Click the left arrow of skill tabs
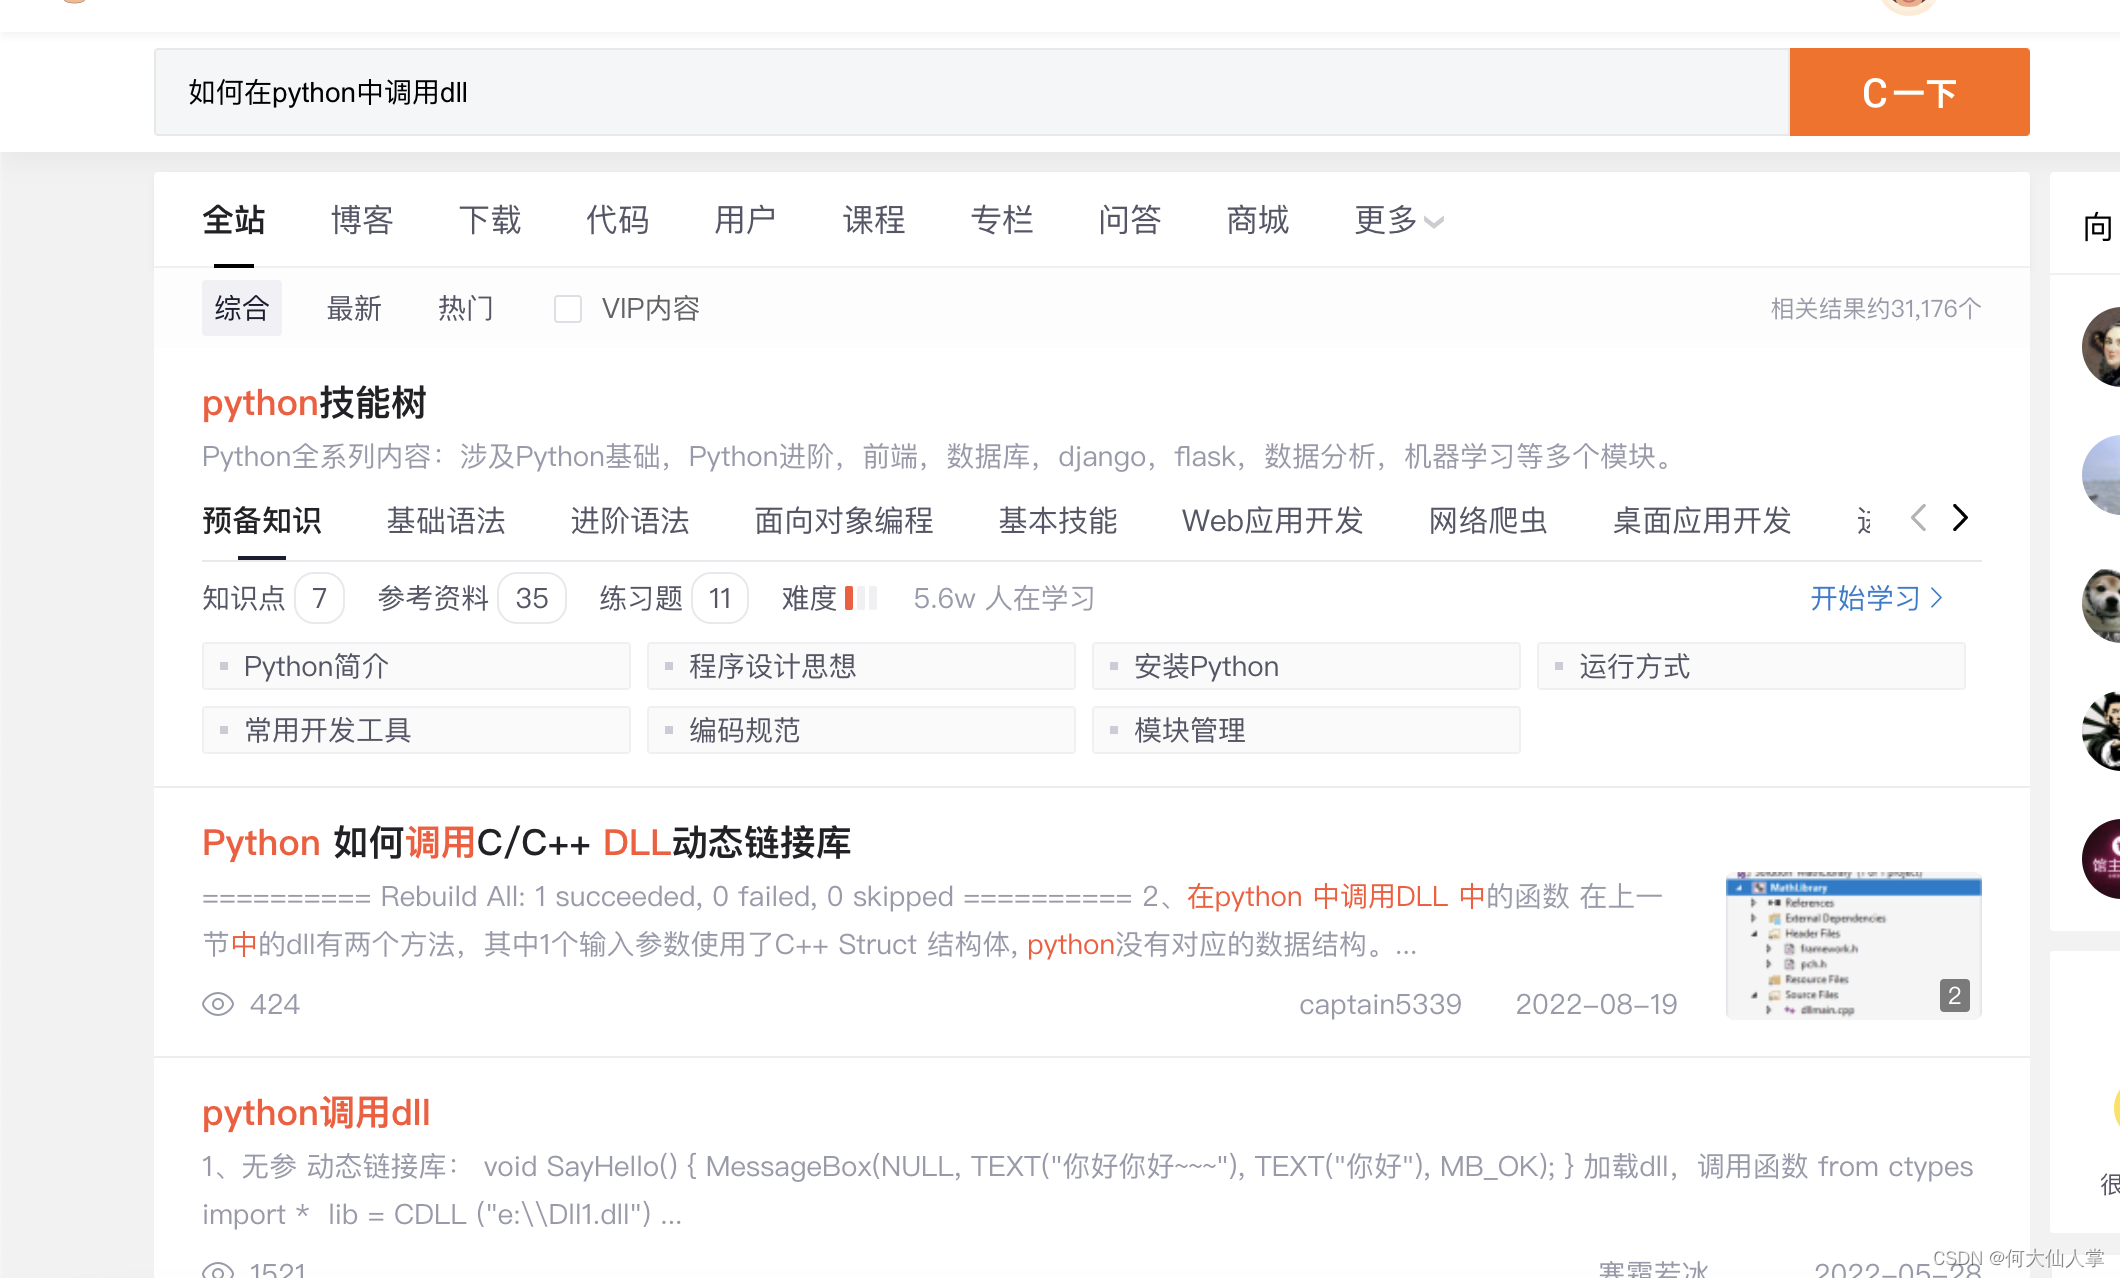The height and width of the screenshot is (1278, 2120). coord(1918,518)
